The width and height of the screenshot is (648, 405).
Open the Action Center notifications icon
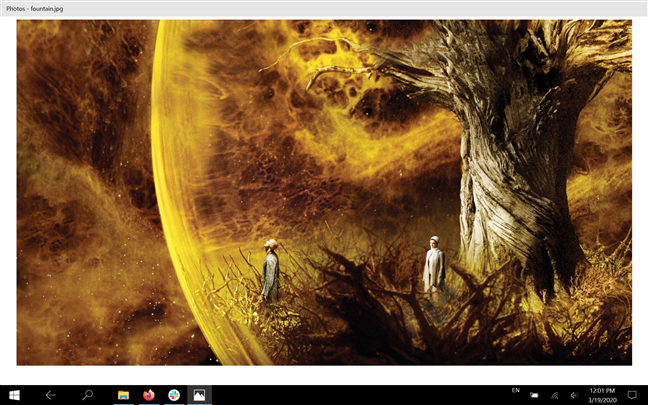click(x=632, y=395)
